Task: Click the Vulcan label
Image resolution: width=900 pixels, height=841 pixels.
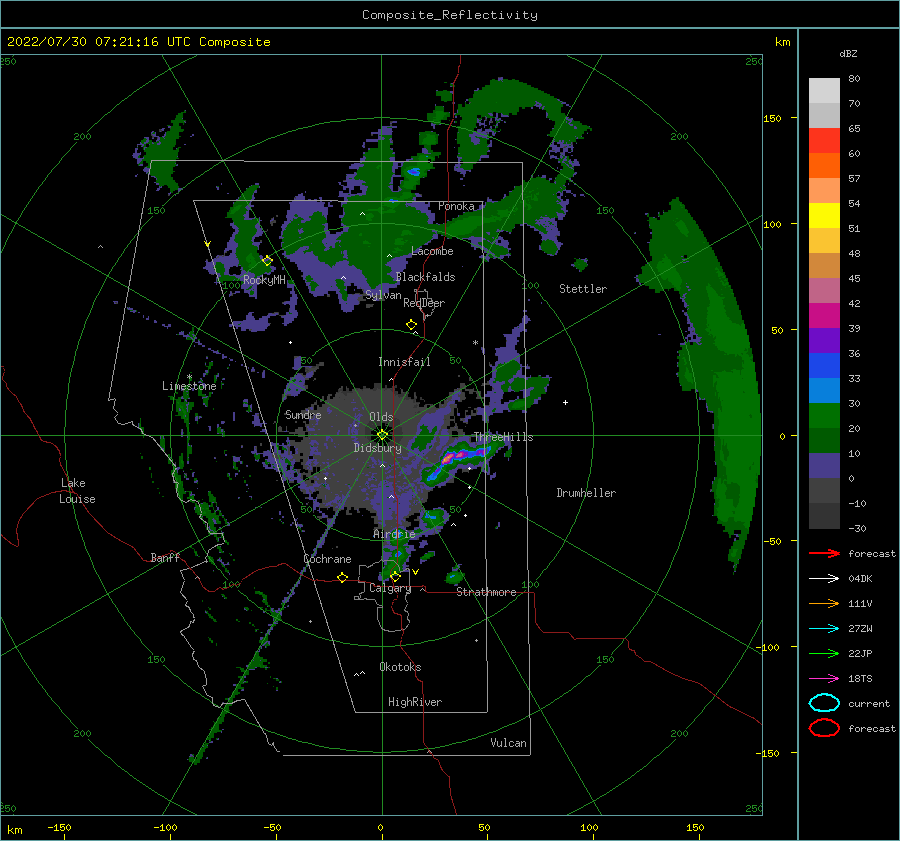Action: 508,743
